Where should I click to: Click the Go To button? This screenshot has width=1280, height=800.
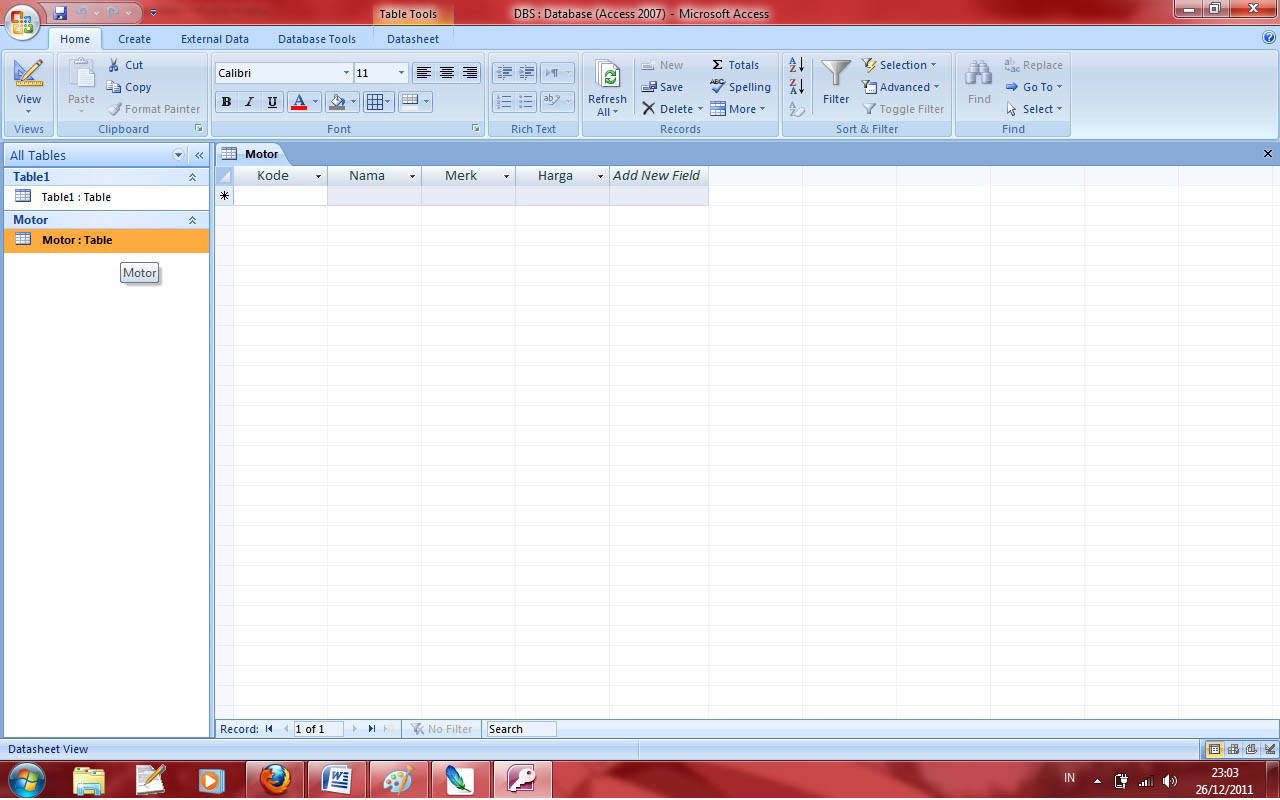coord(1034,87)
